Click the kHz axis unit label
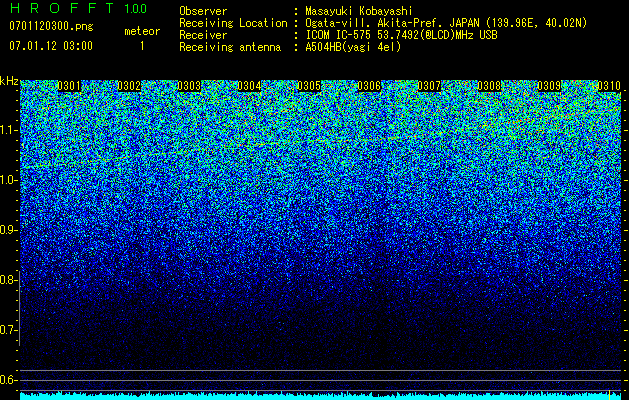This screenshot has width=629, height=400. pyautogui.click(x=9, y=81)
